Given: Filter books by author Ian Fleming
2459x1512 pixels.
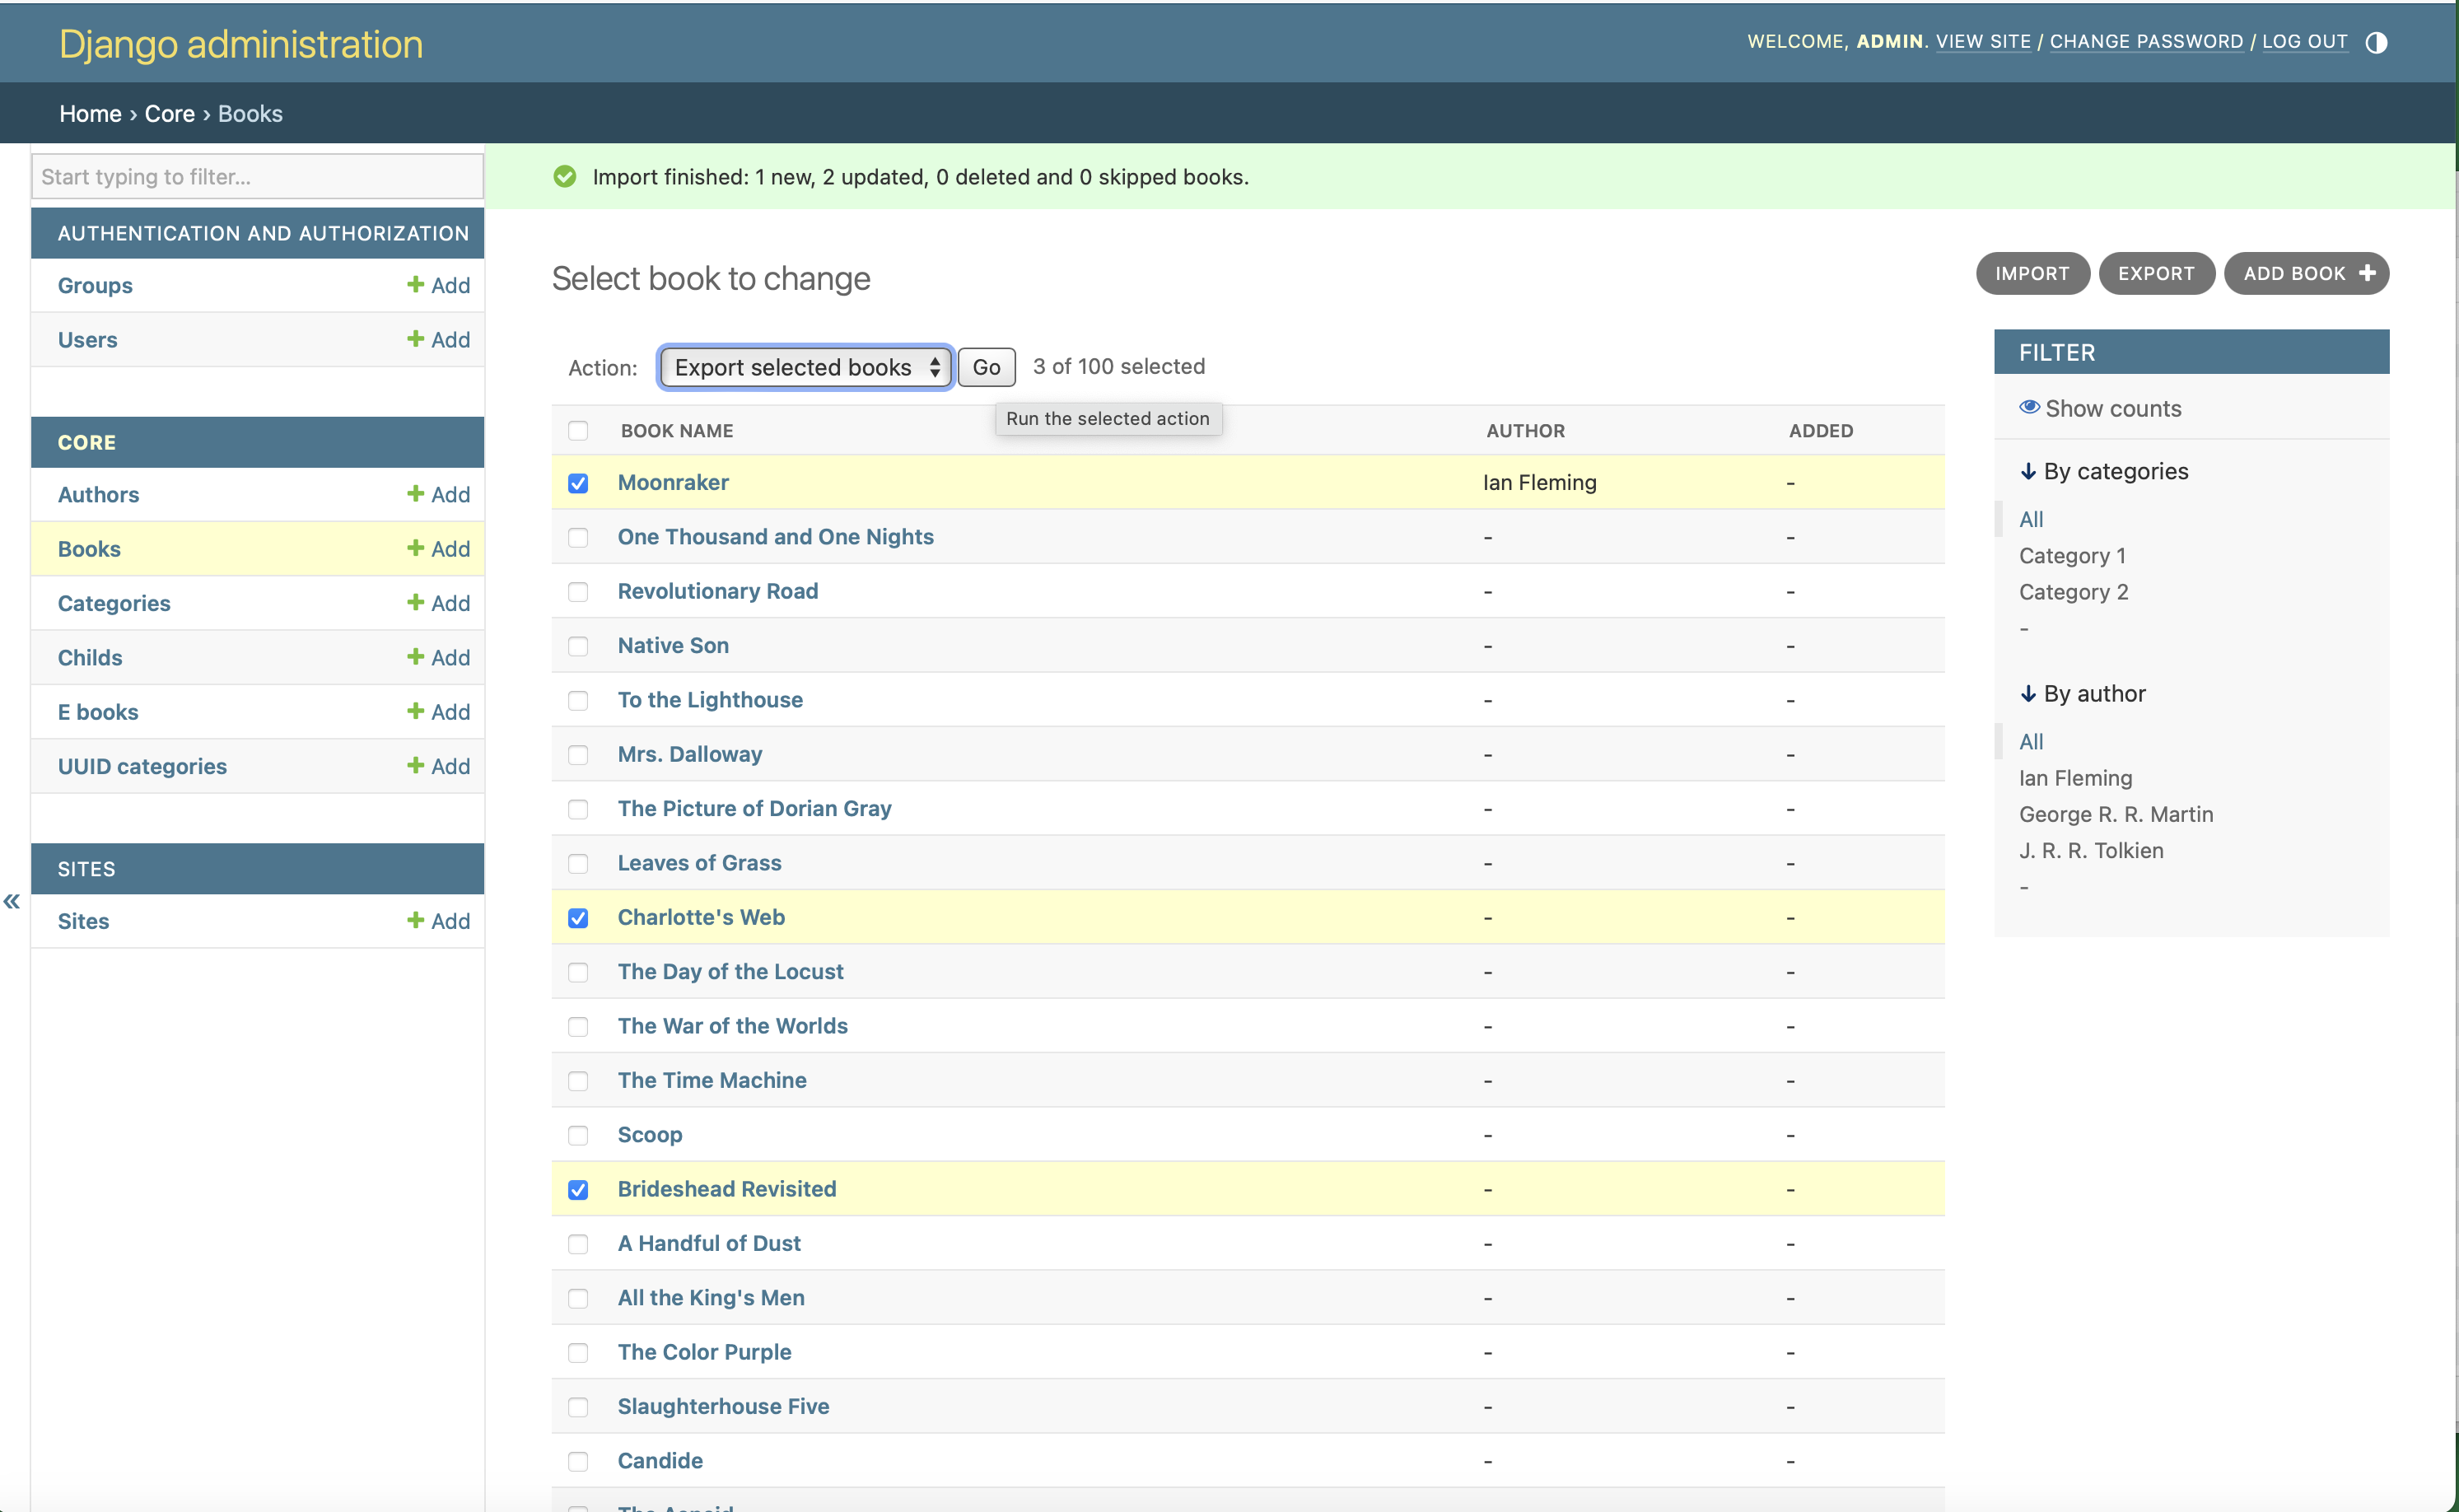Looking at the screenshot, I should (x=2075, y=777).
